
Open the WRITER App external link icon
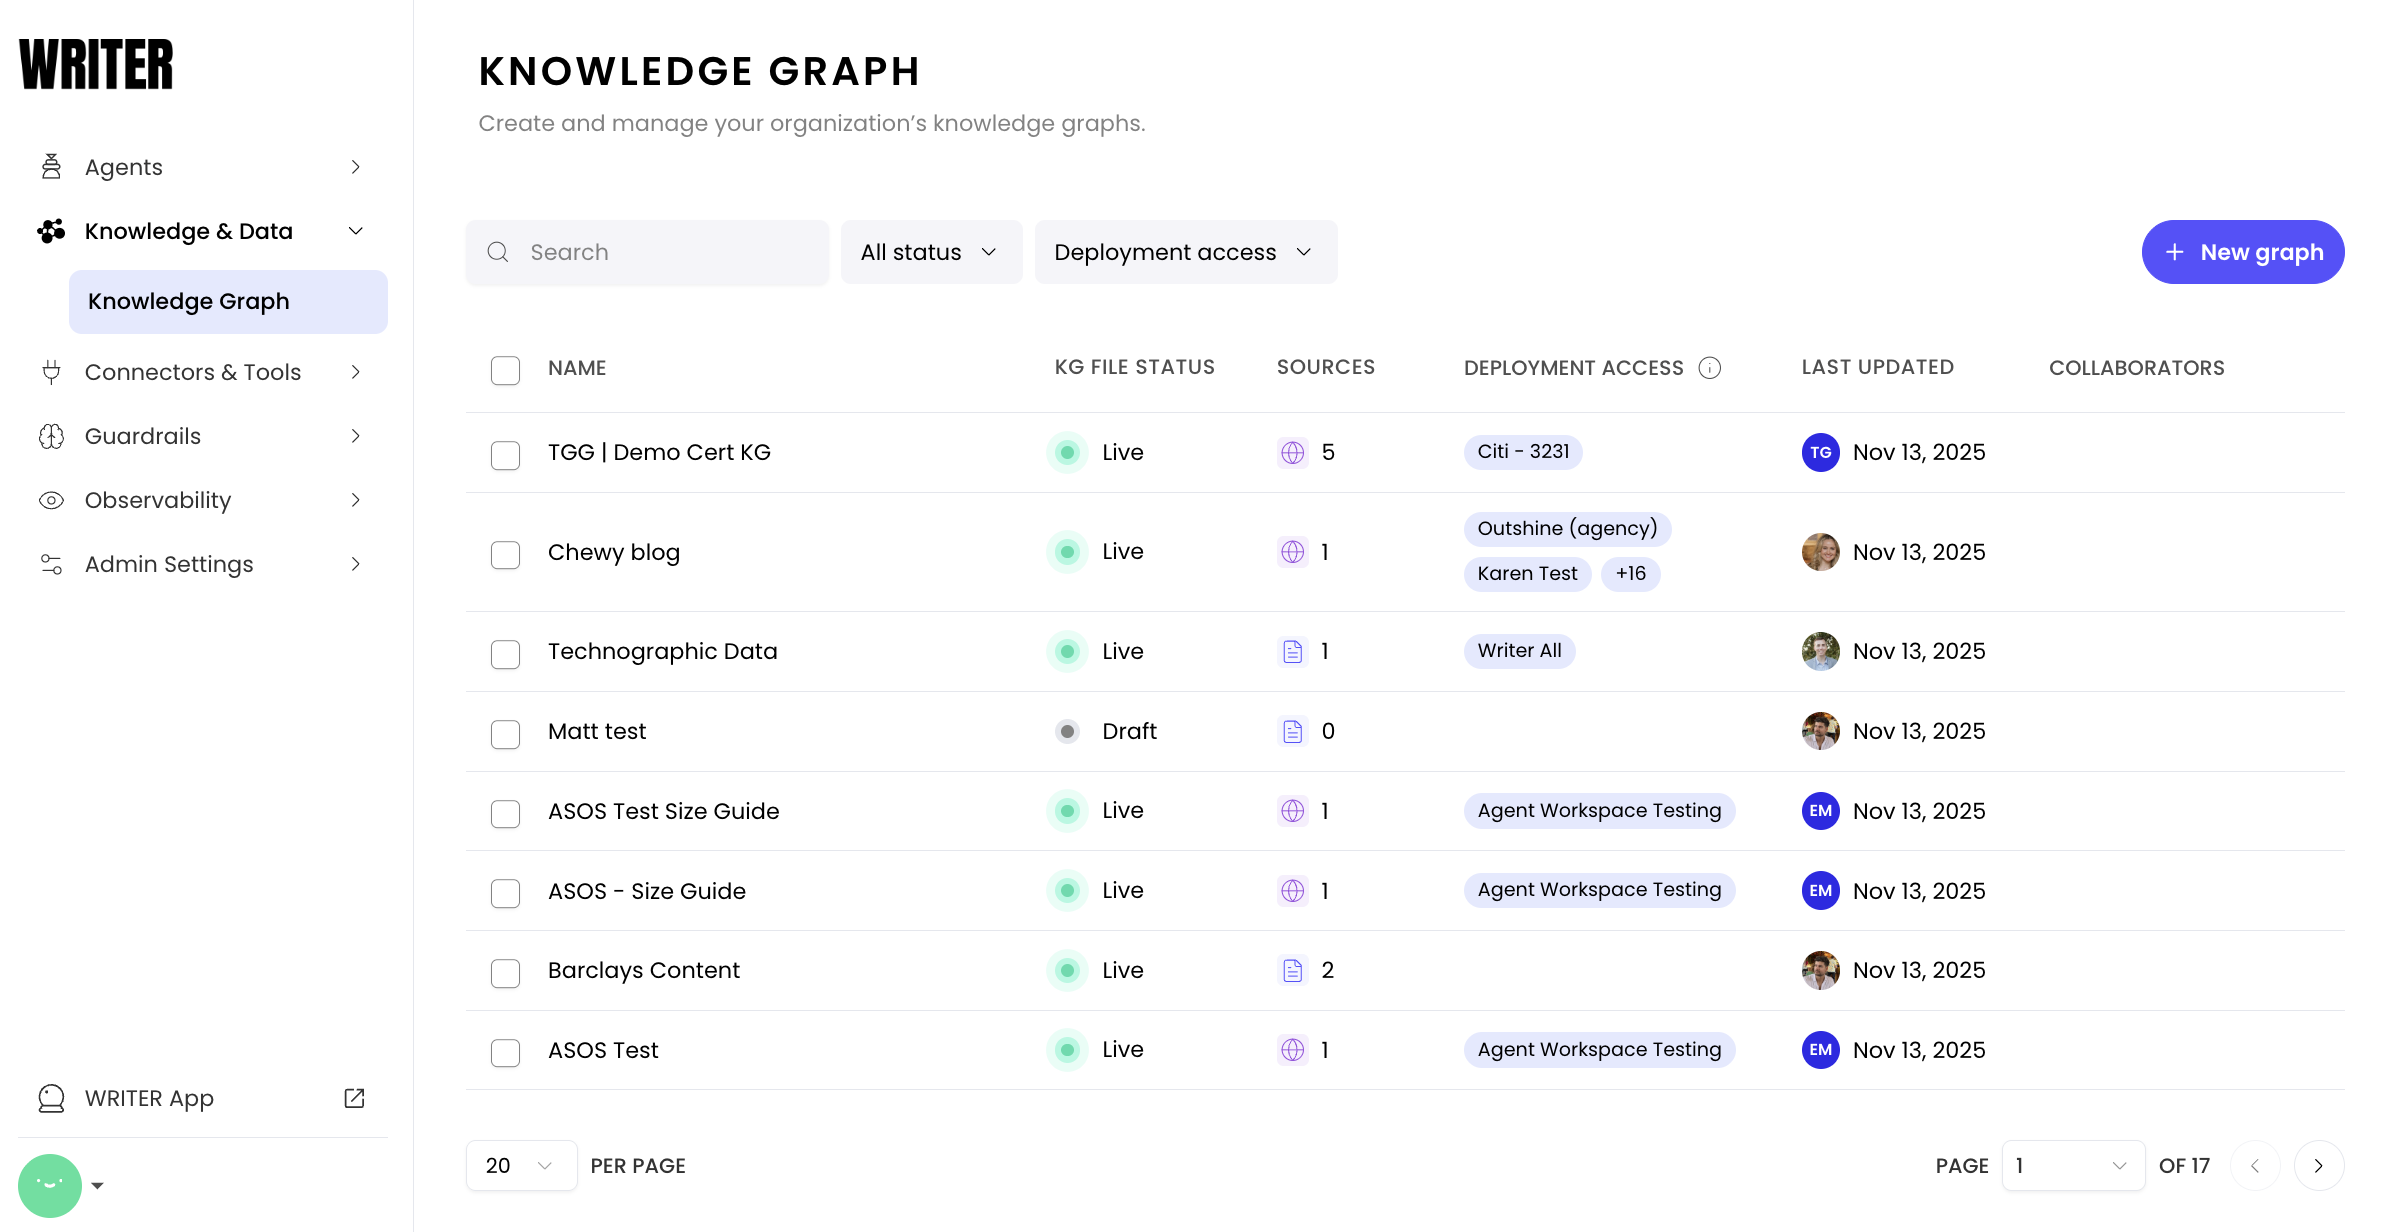[354, 1098]
